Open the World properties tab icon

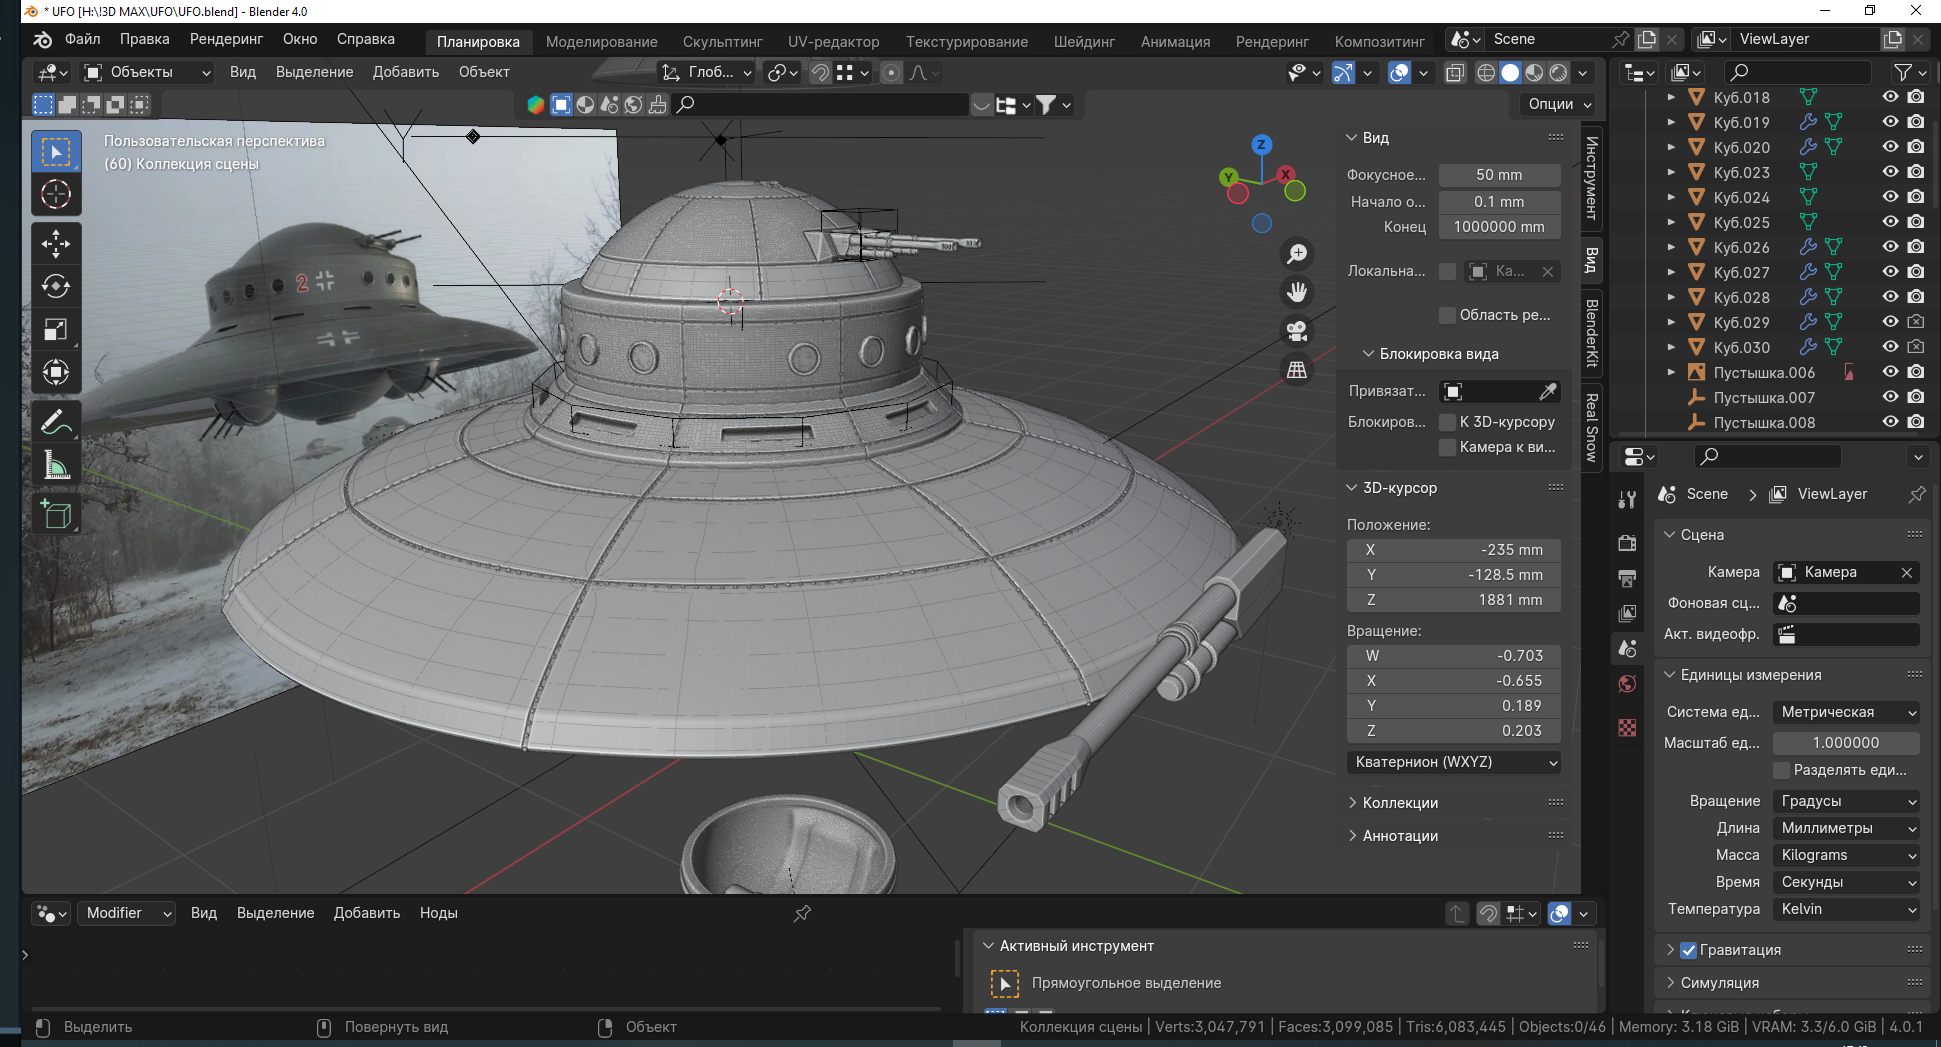coord(1627,684)
